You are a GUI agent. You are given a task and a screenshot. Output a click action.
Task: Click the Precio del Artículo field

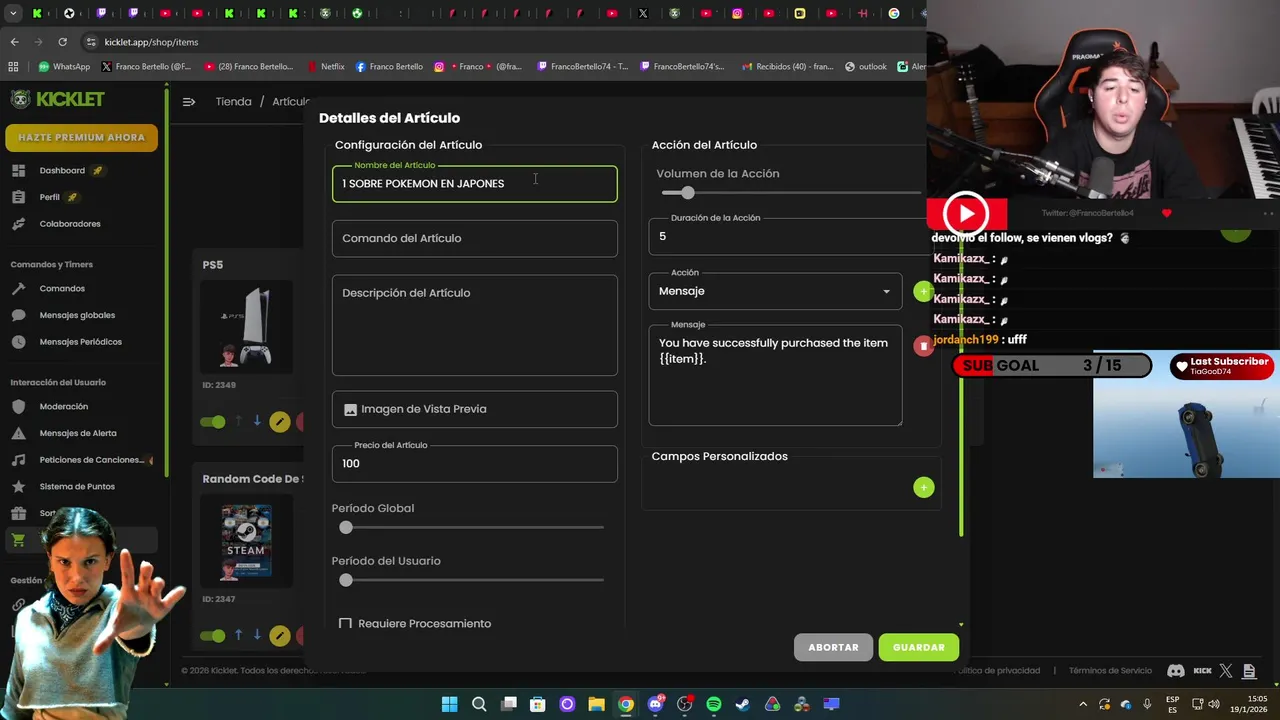point(475,464)
